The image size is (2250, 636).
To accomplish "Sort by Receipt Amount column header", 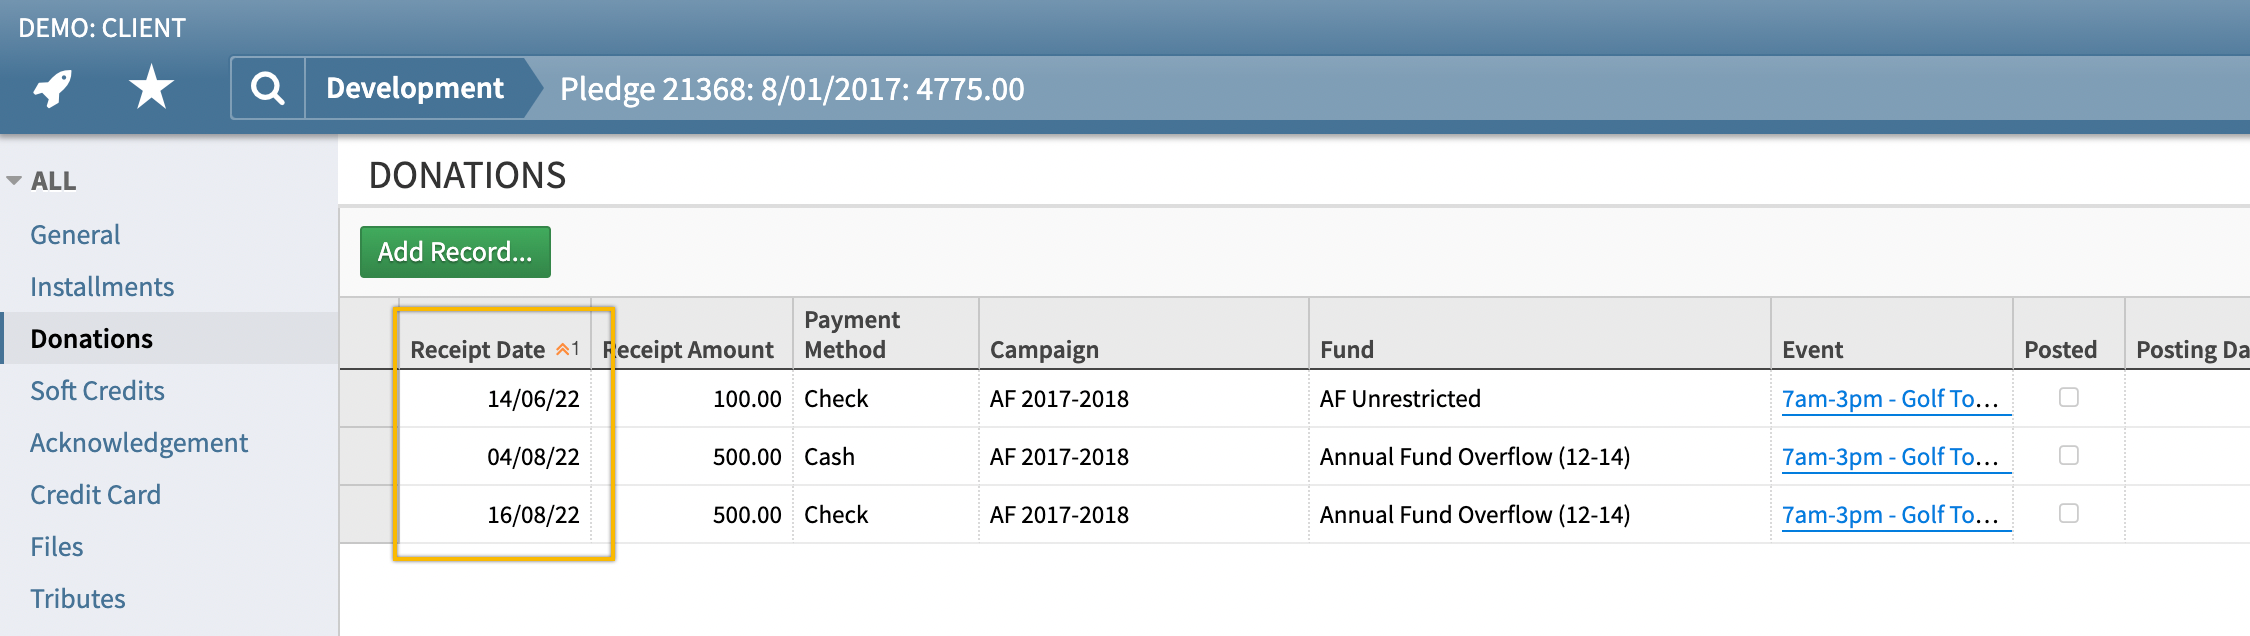I will click(688, 350).
